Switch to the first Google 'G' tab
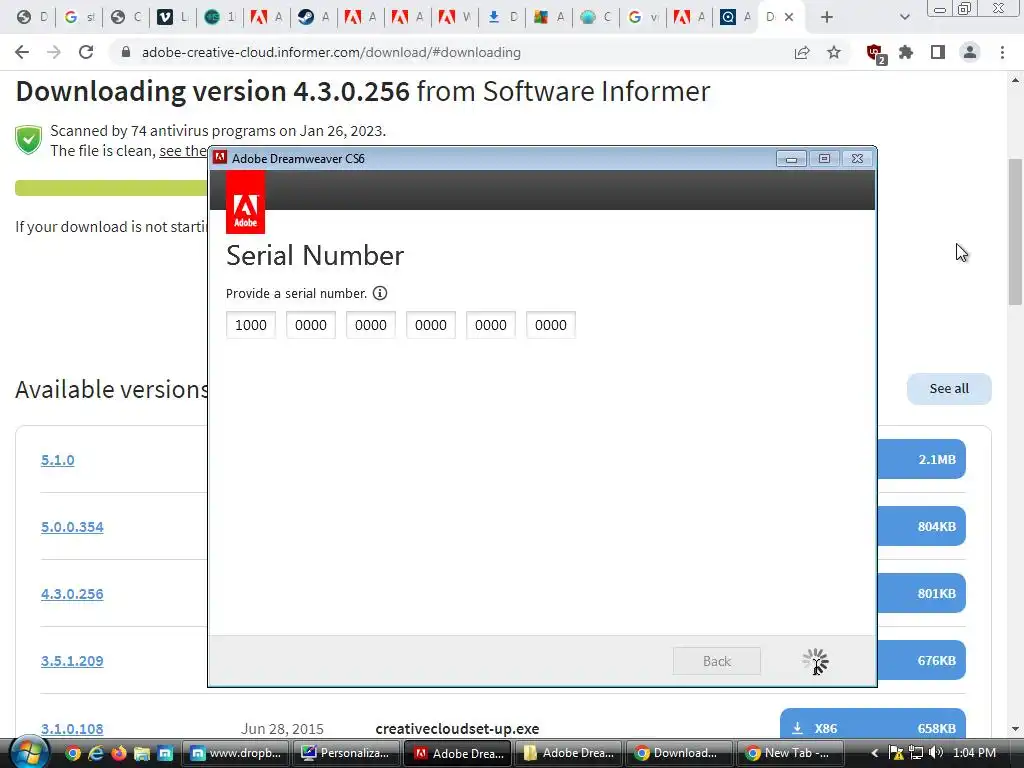 point(79,17)
